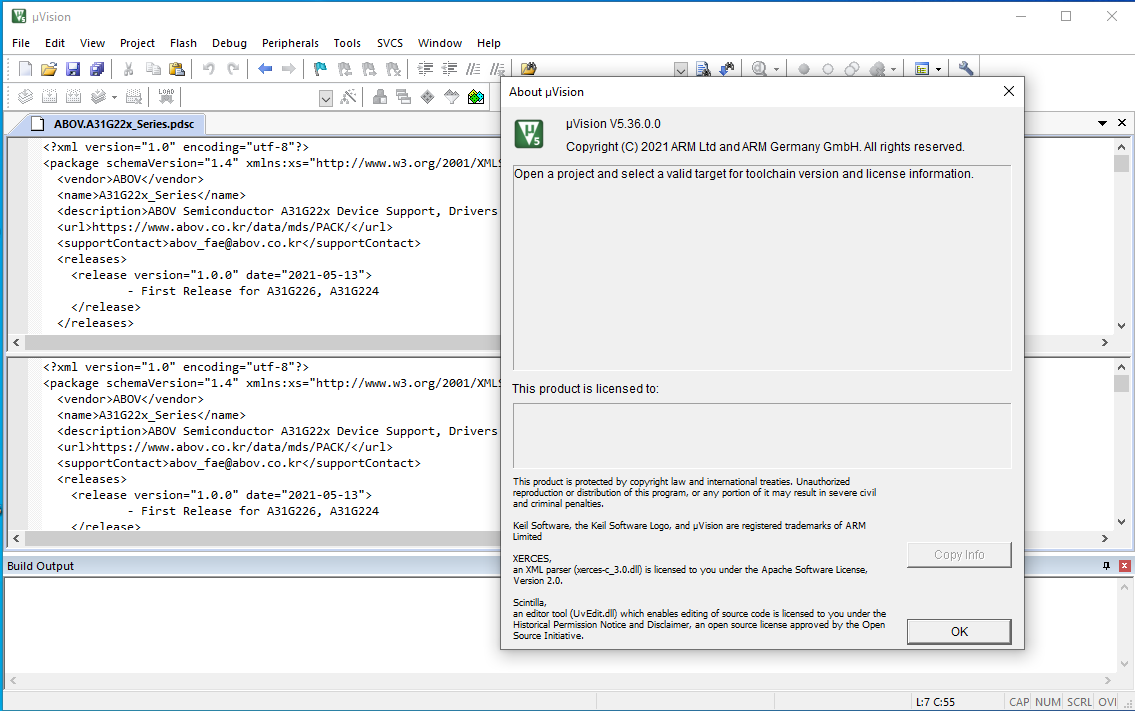Screen dimensions: 1135x711
Task: Click OK in About µVision dialog
Action: [959, 631]
